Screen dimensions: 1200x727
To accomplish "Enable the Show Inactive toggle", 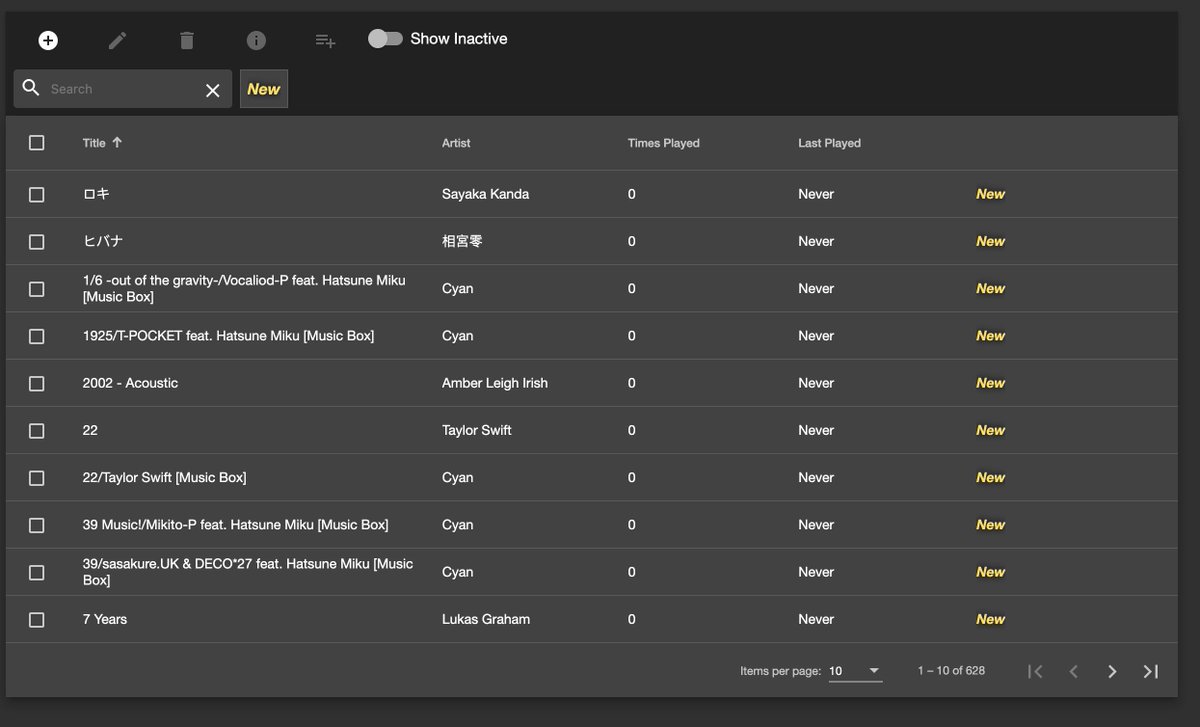I will (x=383, y=37).
